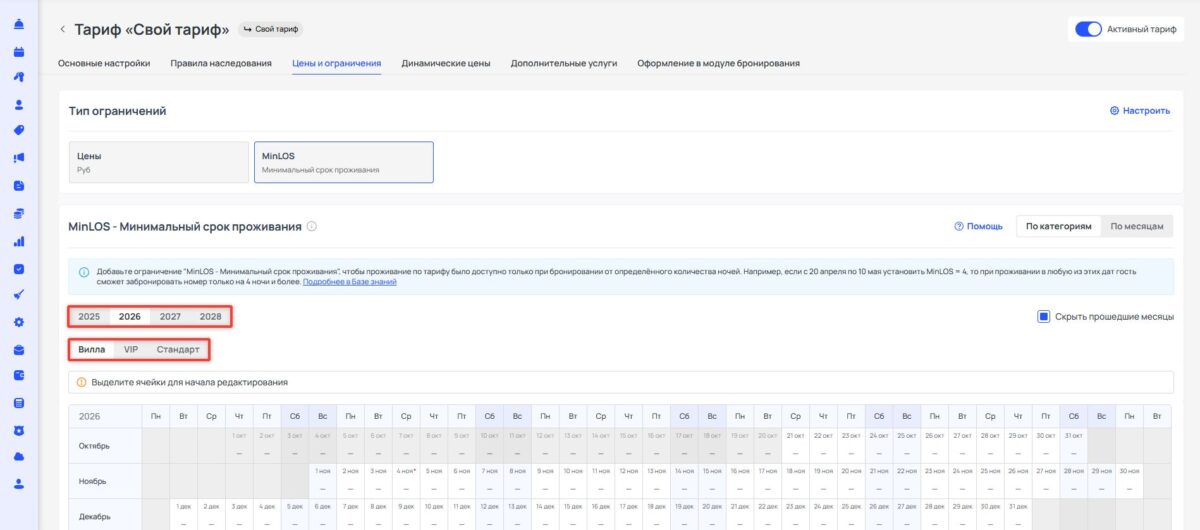The image size is (1200, 530).
Task: Select the '1 ноя' calendar cell
Action: [322, 481]
